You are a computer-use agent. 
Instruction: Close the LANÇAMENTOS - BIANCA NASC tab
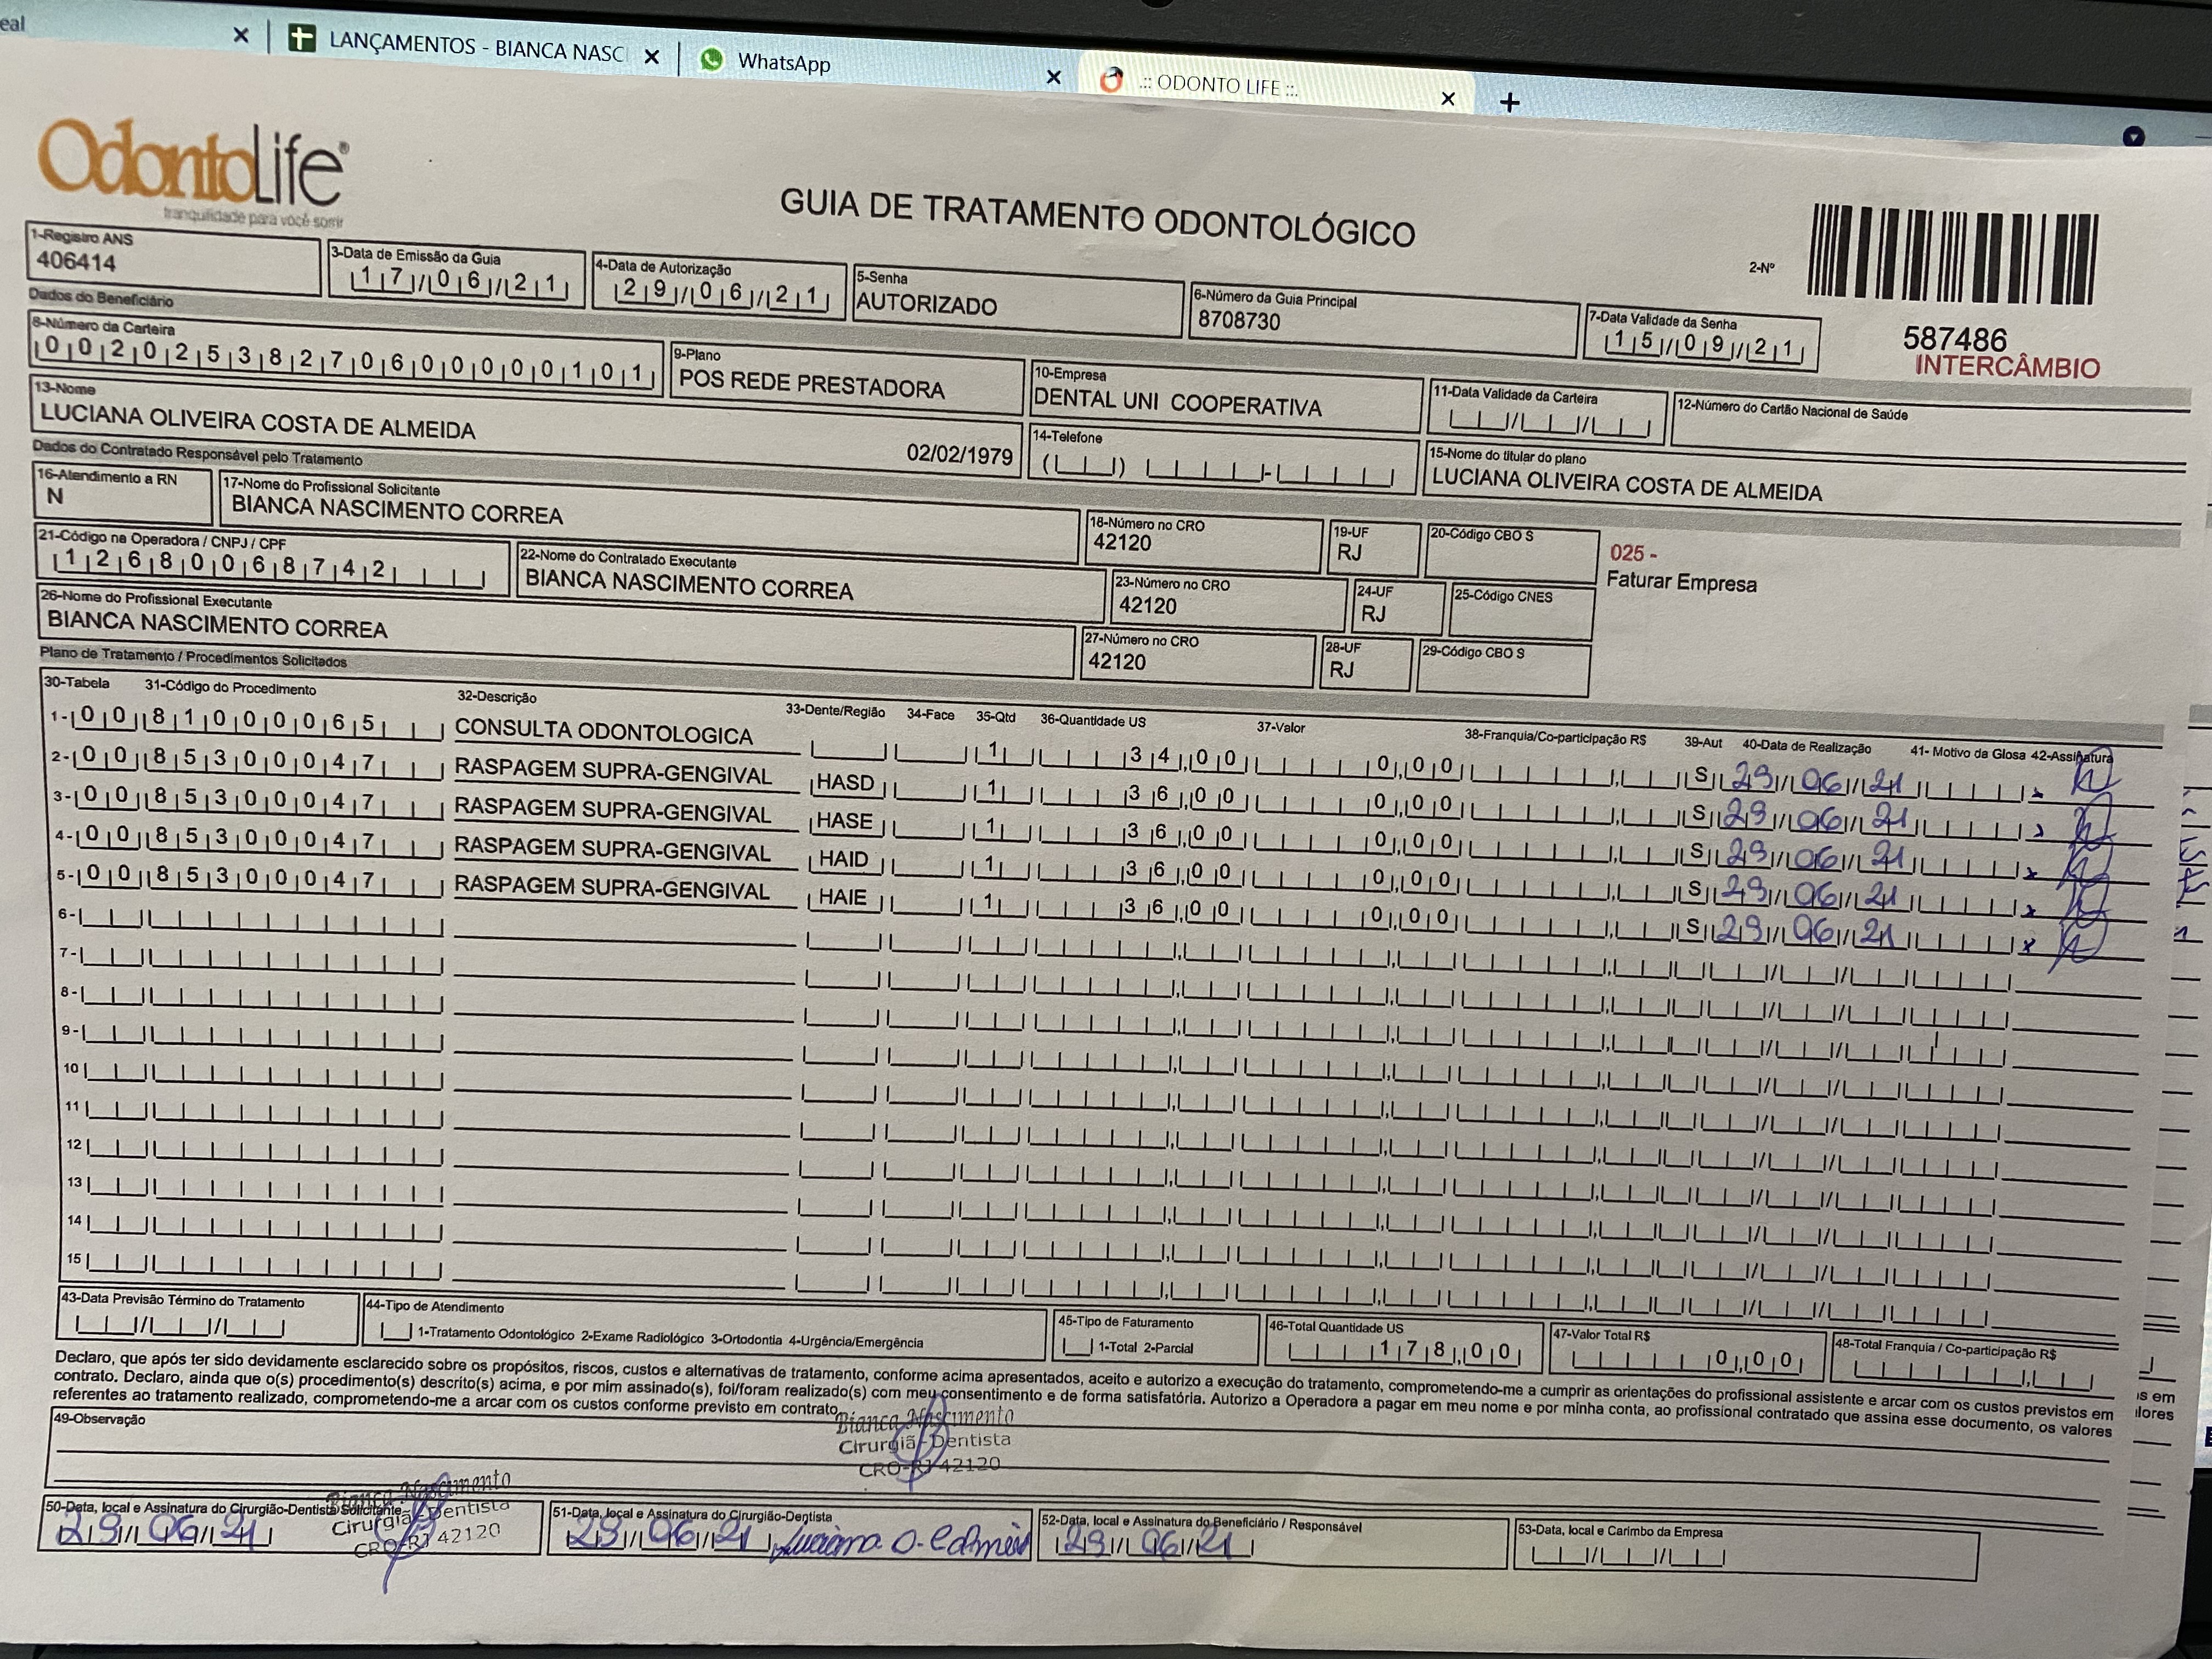pyautogui.click(x=652, y=57)
